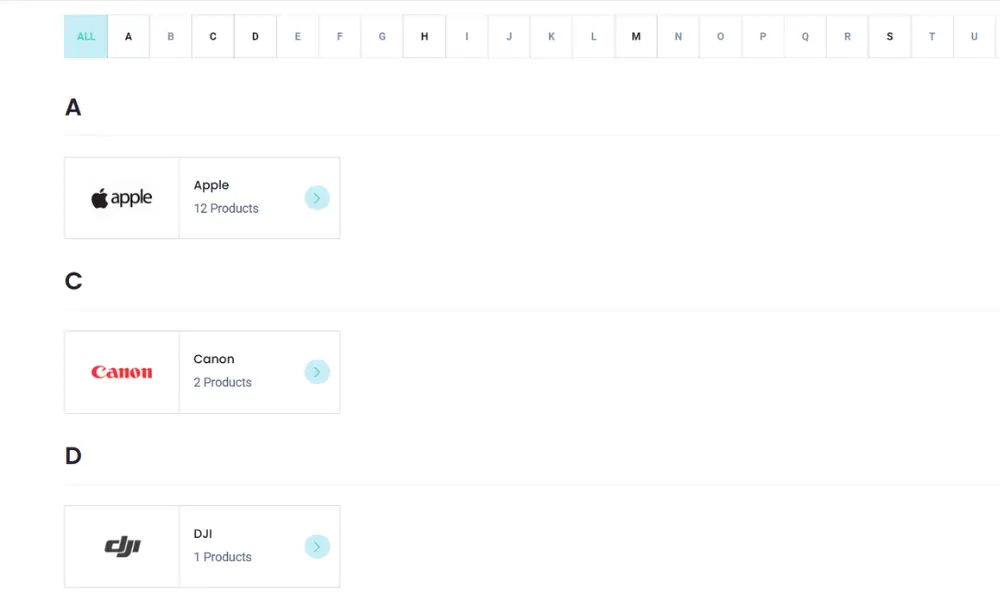Screen dimensions: 1000x600
Task: Filter brands by letter H
Action: point(424,37)
